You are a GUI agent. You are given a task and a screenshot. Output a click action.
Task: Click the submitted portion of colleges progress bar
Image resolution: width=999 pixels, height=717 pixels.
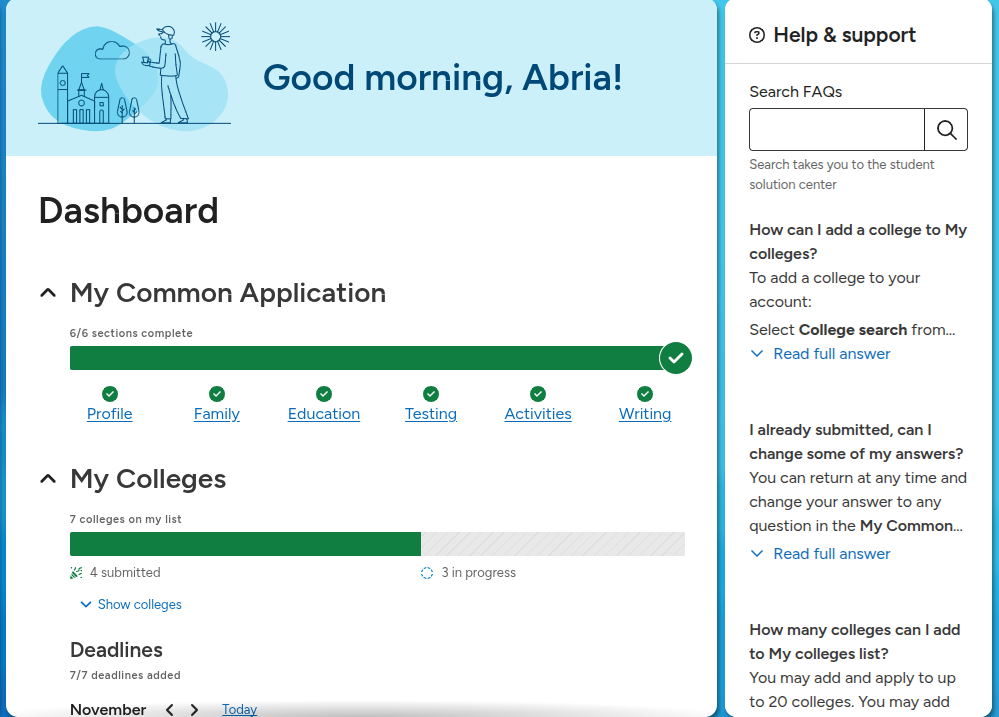(245, 544)
